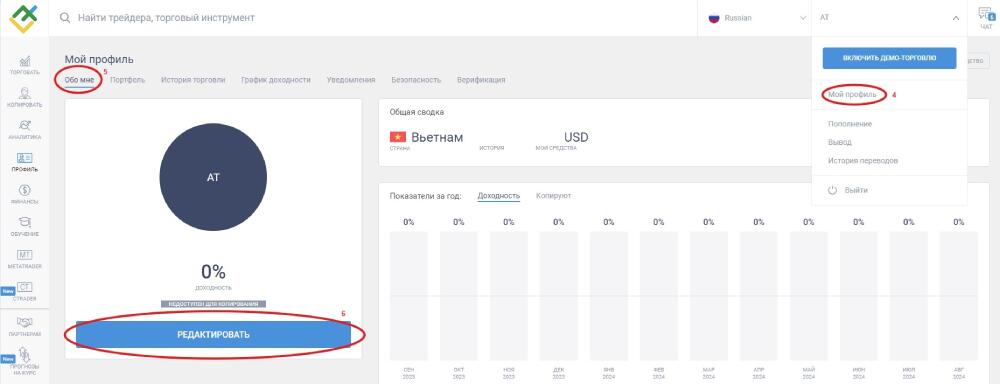The height and width of the screenshot is (384, 1000).
Task: Click the ЯНВ 2024 chart bar
Action: point(608,296)
